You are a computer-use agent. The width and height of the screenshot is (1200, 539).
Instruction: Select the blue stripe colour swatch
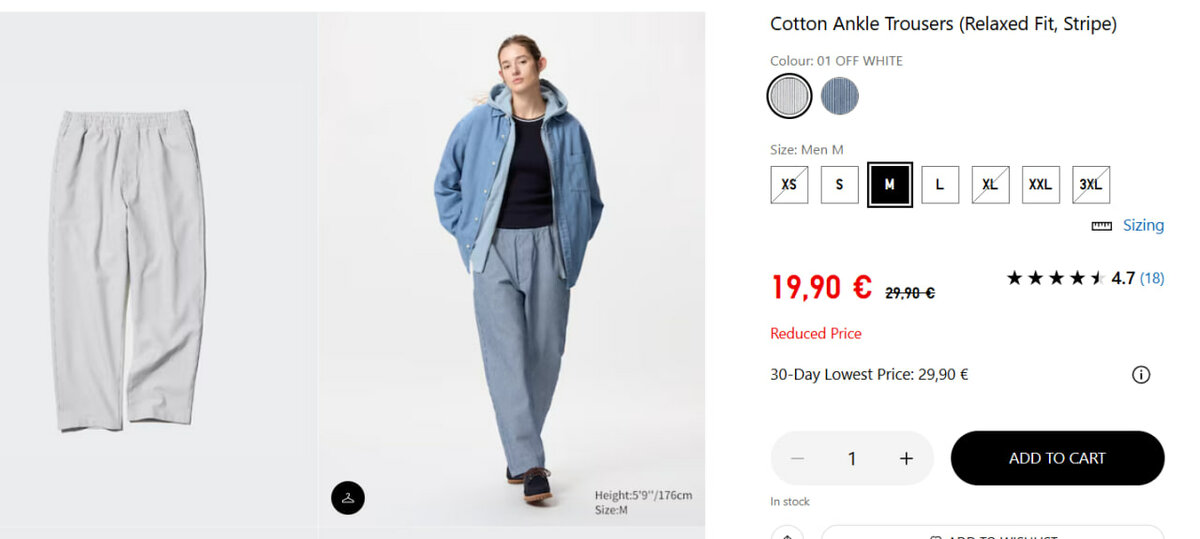(840, 96)
